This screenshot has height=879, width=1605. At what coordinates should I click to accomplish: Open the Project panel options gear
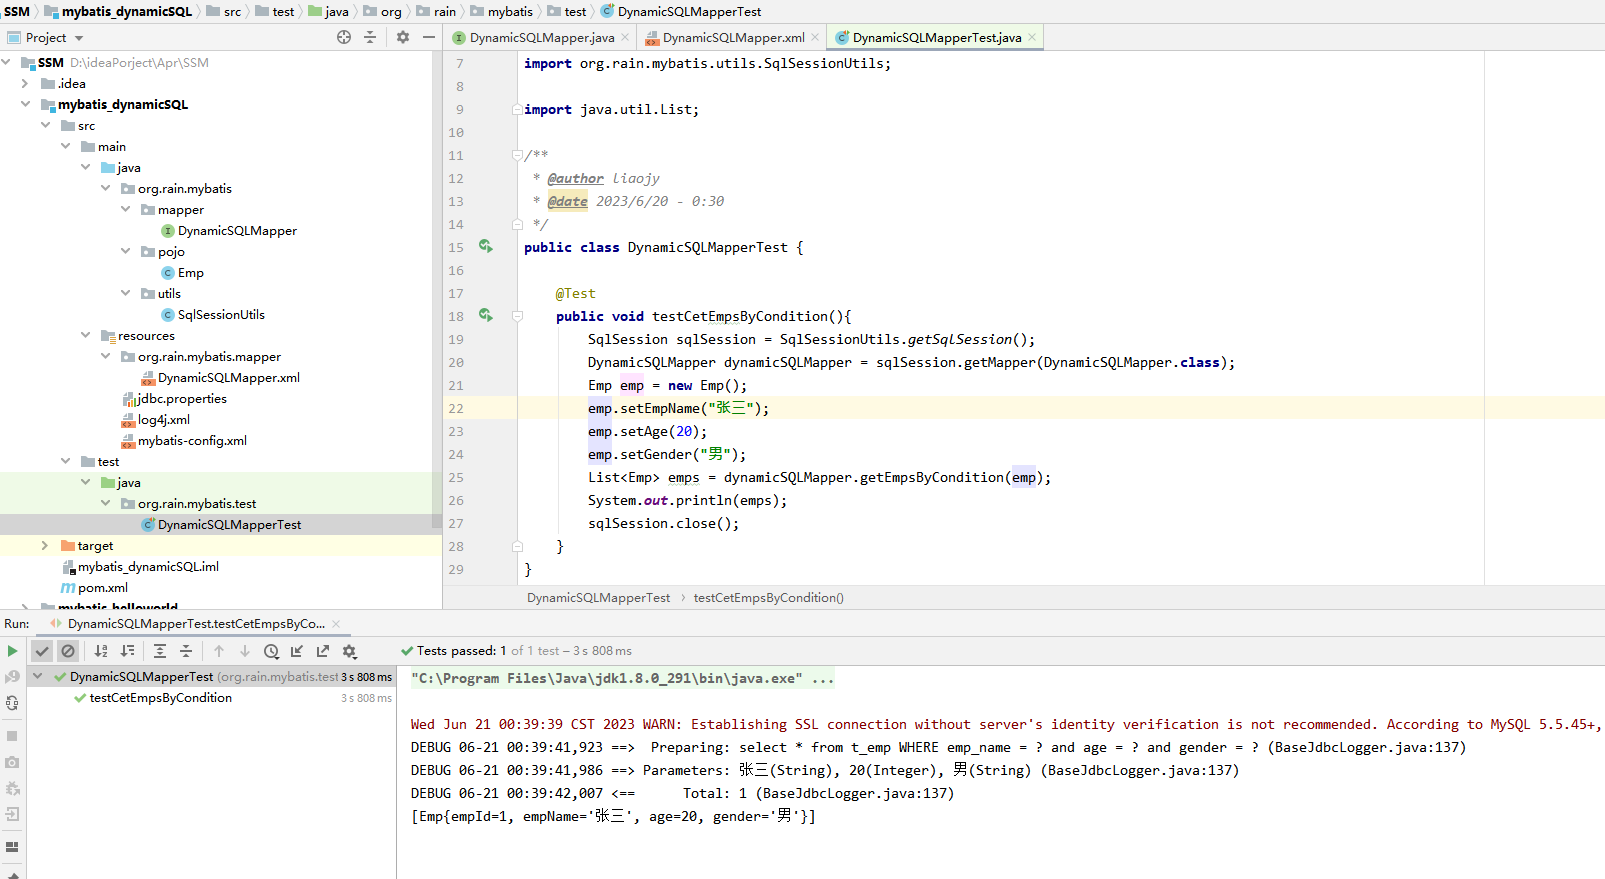click(403, 37)
